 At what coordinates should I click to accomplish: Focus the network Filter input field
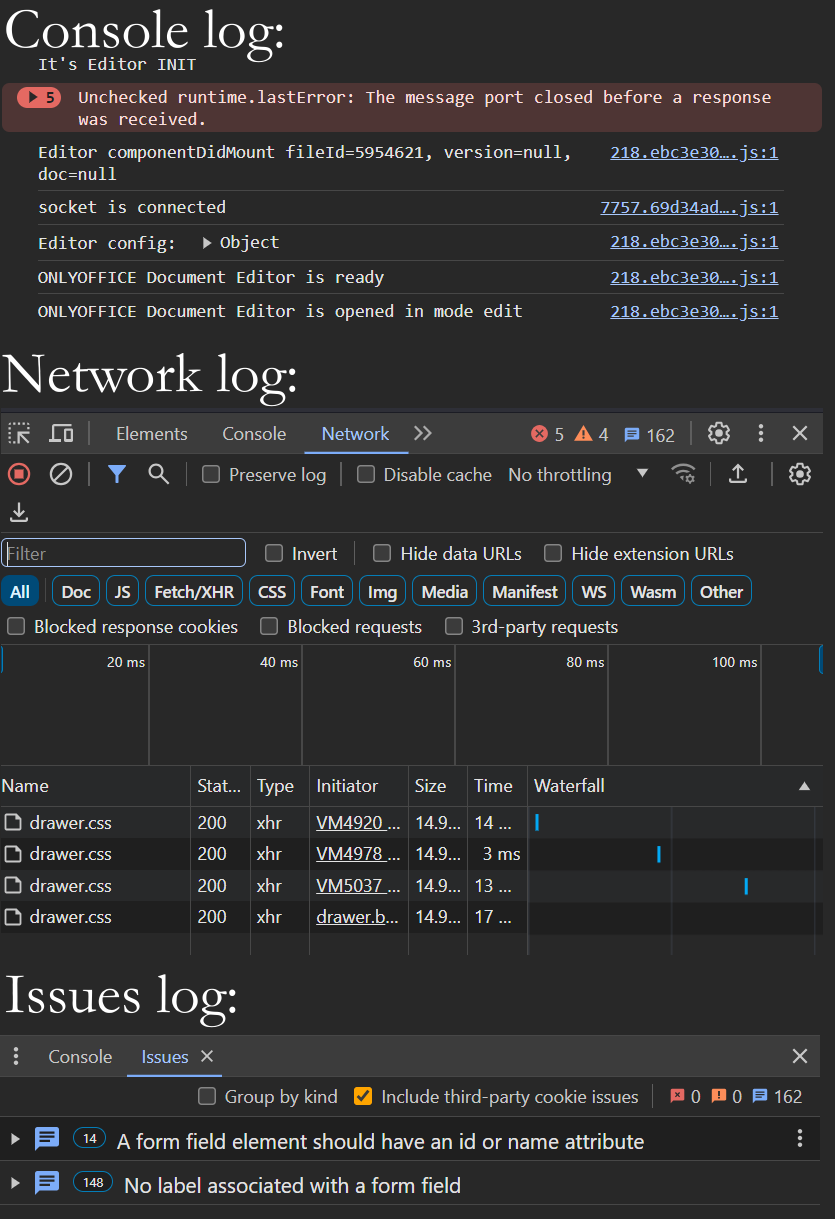(124, 553)
